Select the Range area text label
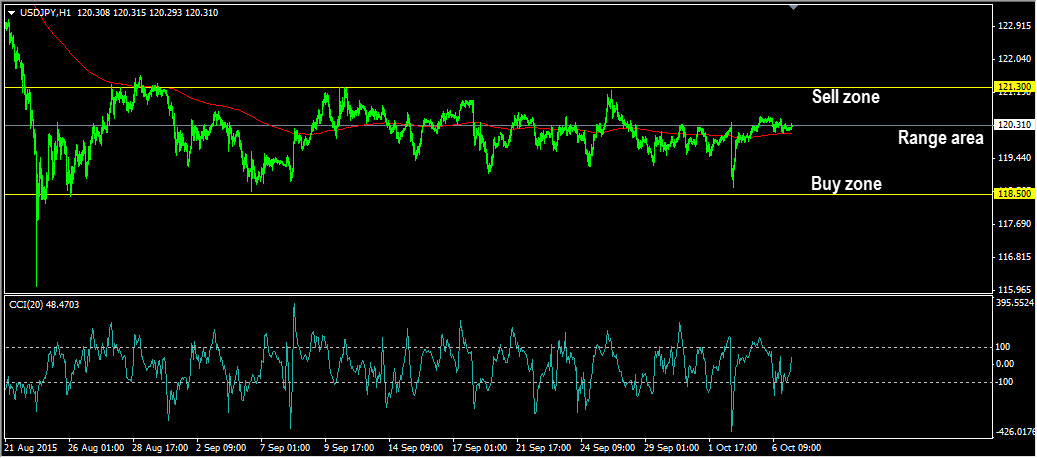 coord(939,138)
